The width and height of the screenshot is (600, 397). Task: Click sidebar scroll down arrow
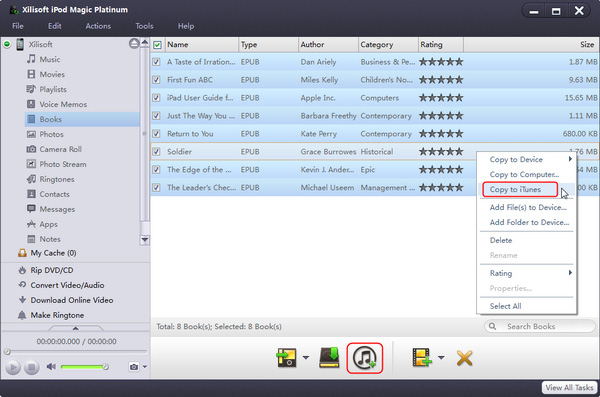coord(145,240)
